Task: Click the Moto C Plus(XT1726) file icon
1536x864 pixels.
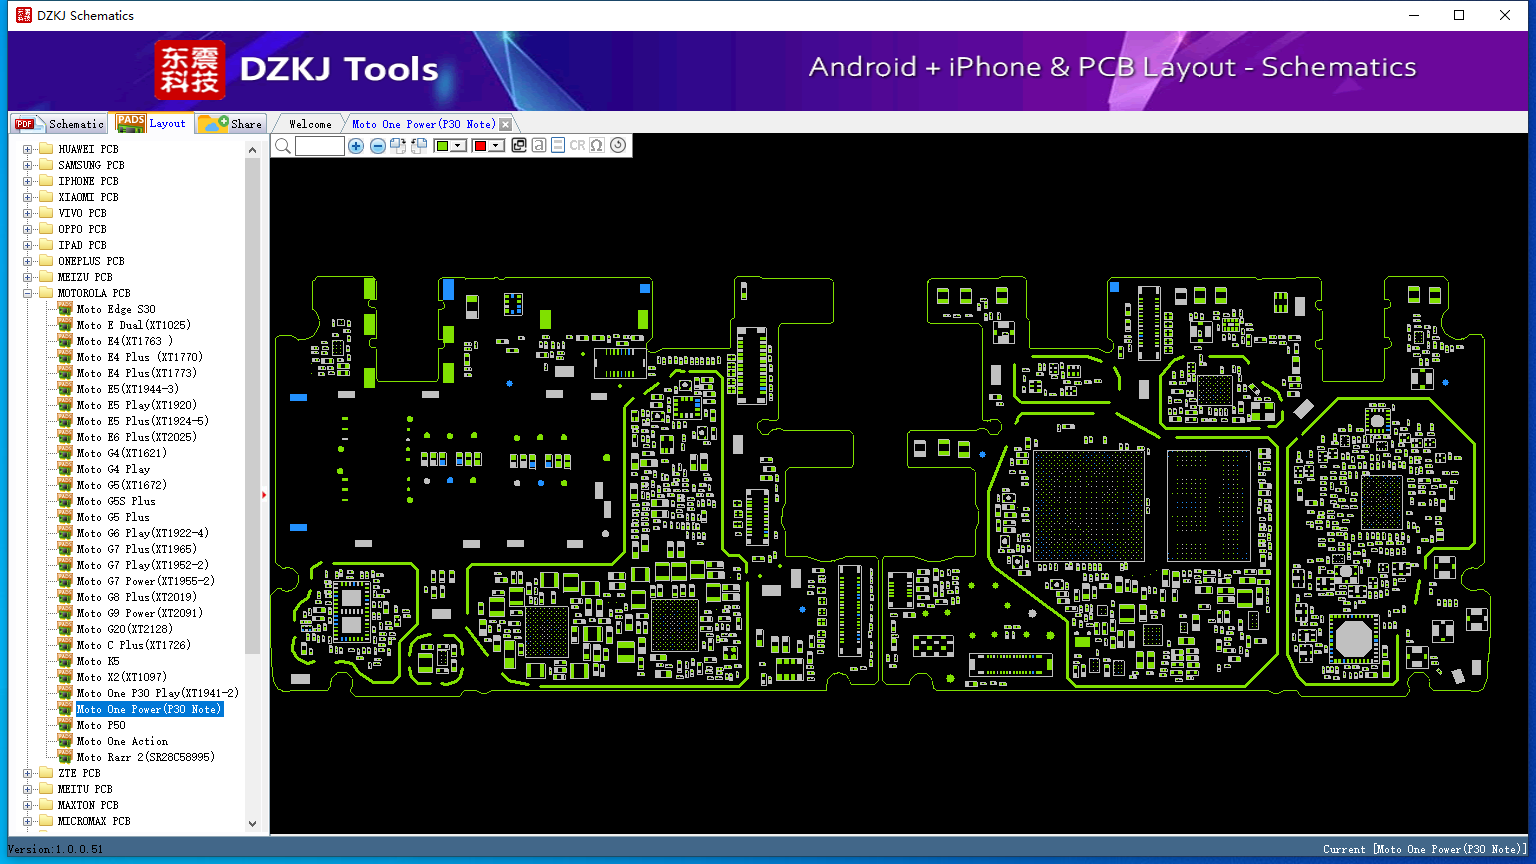Action: 65,645
